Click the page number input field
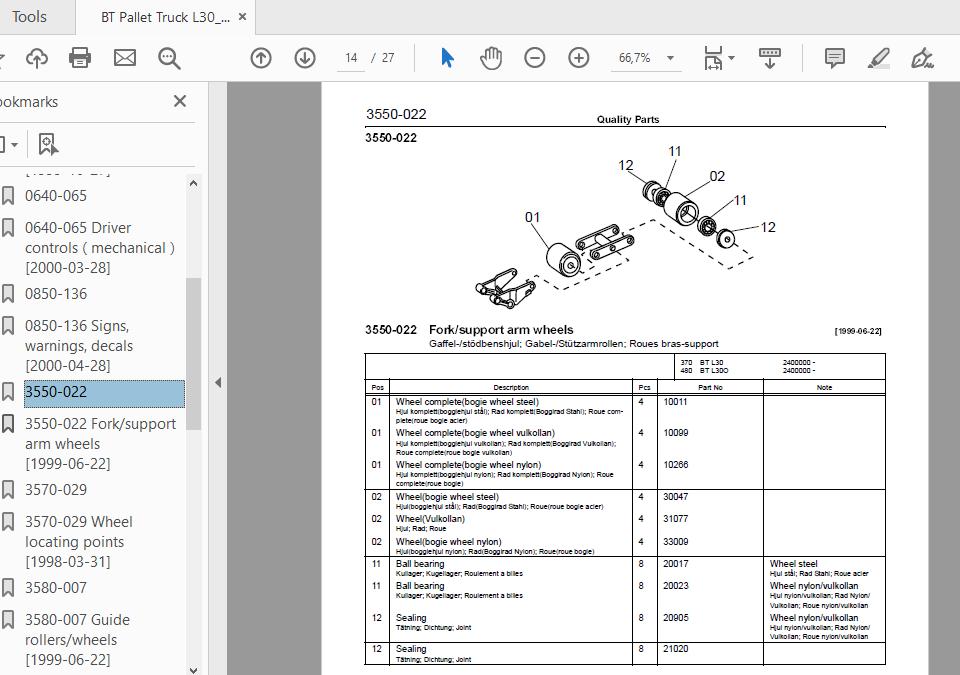The height and width of the screenshot is (675, 960). click(x=351, y=58)
